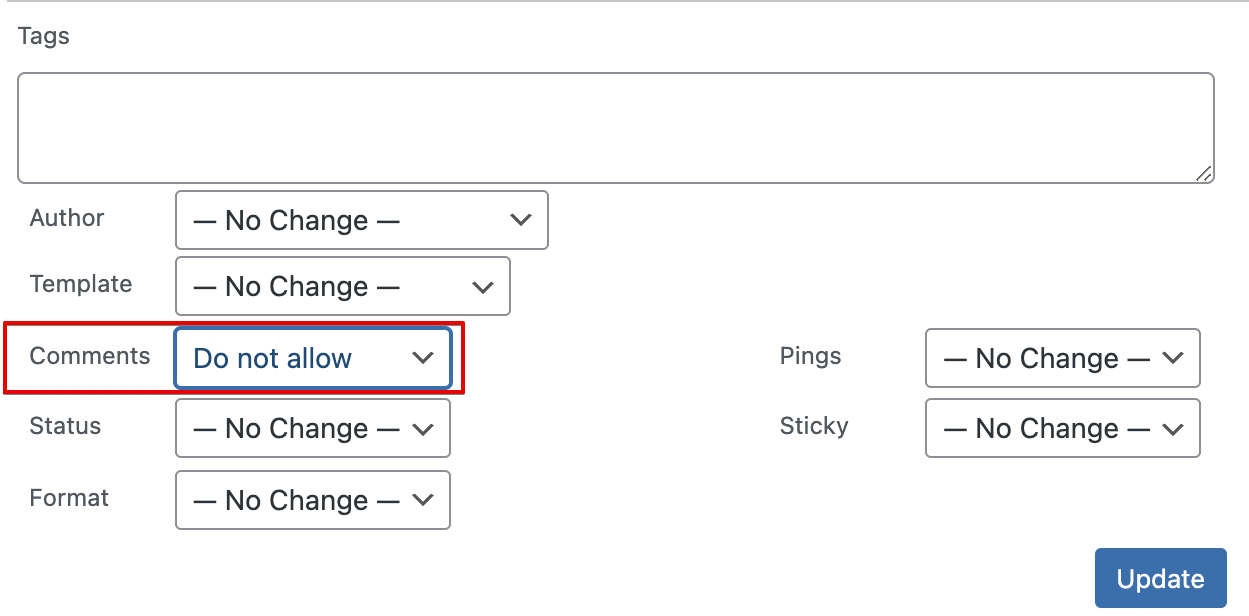This screenshot has height=616, width=1249.
Task: Open the Format dropdown menu
Action: (x=312, y=500)
